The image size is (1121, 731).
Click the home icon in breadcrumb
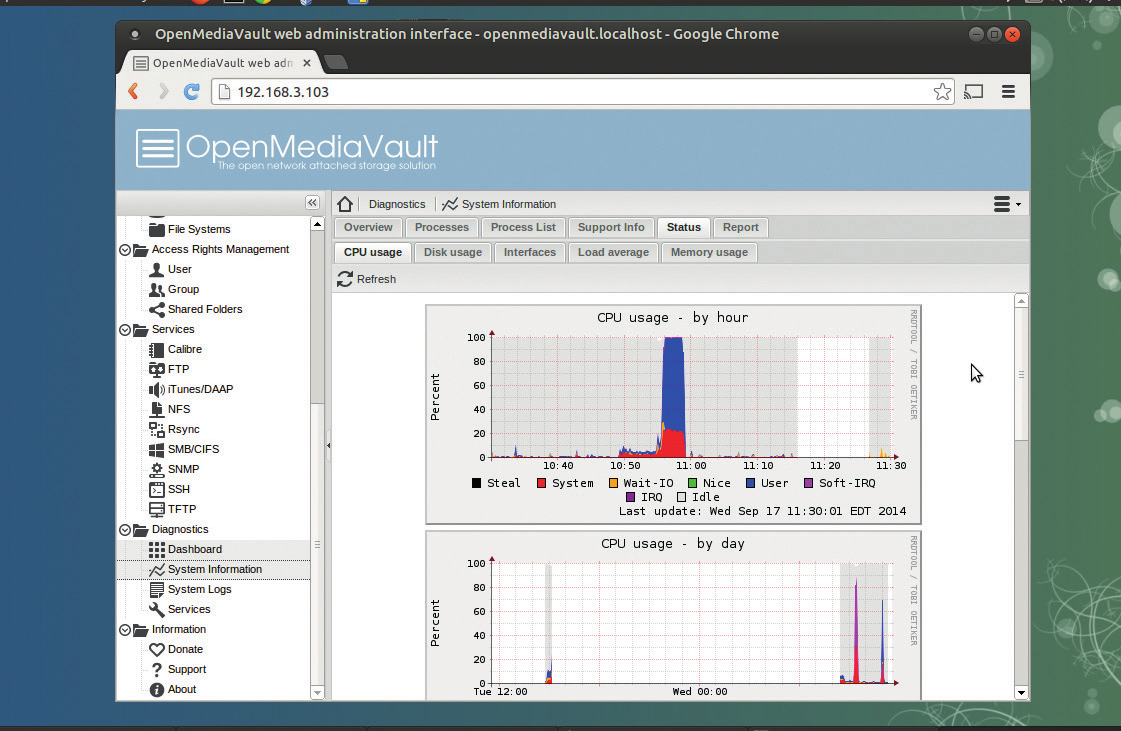[345, 204]
